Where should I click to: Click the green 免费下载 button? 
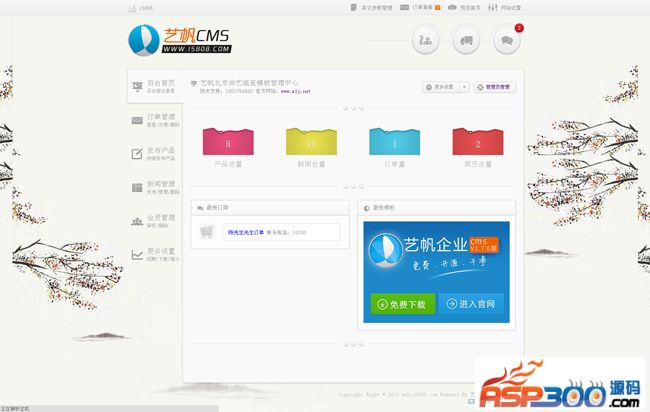pos(403,304)
